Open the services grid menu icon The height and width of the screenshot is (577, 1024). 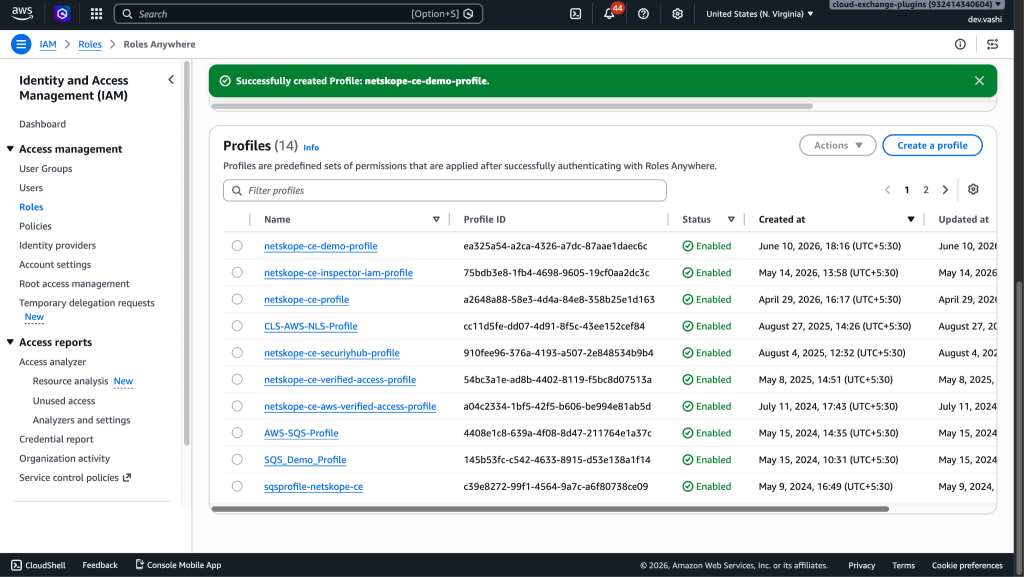coord(96,14)
